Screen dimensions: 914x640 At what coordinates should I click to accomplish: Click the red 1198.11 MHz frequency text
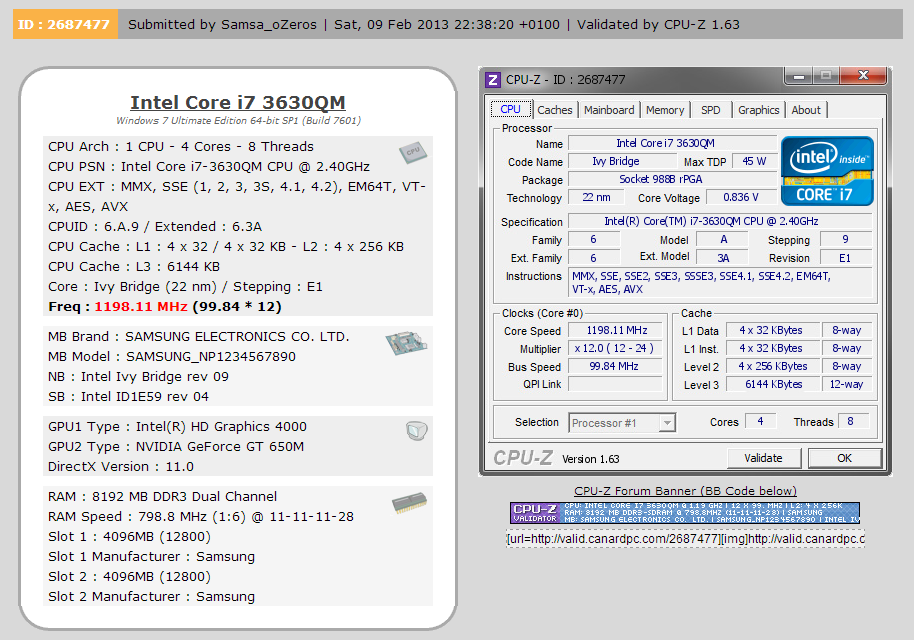pyautogui.click(x=141, y=307)
